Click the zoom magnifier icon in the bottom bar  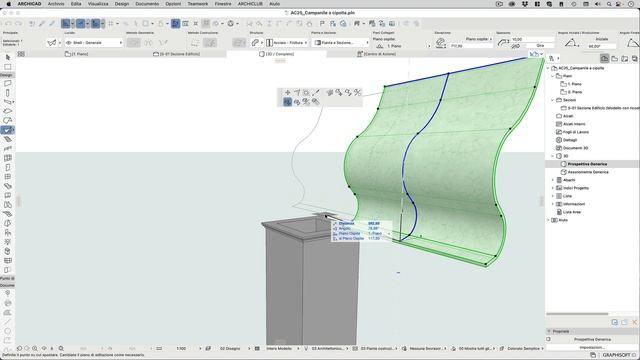[61, 349]
